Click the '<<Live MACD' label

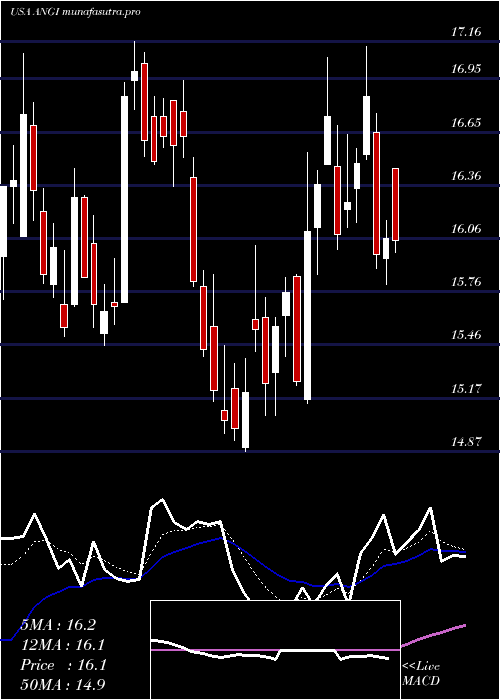[421, 674]
